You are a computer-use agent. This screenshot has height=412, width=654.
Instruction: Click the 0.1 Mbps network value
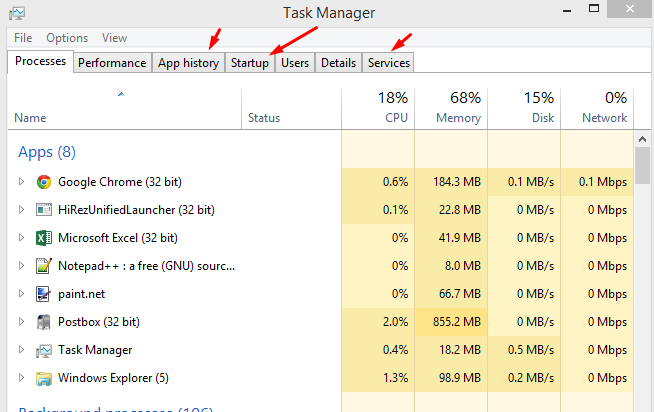603,182
